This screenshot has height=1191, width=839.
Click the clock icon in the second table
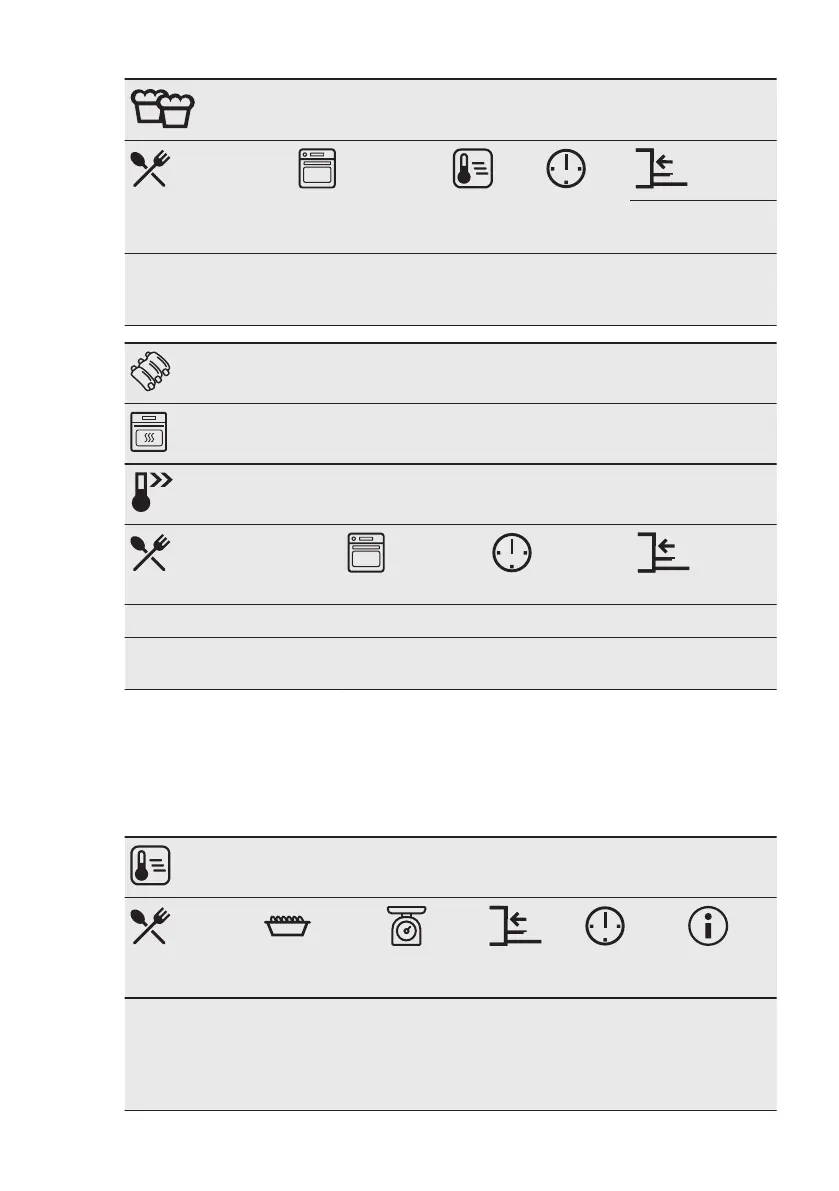coord(512,552)
